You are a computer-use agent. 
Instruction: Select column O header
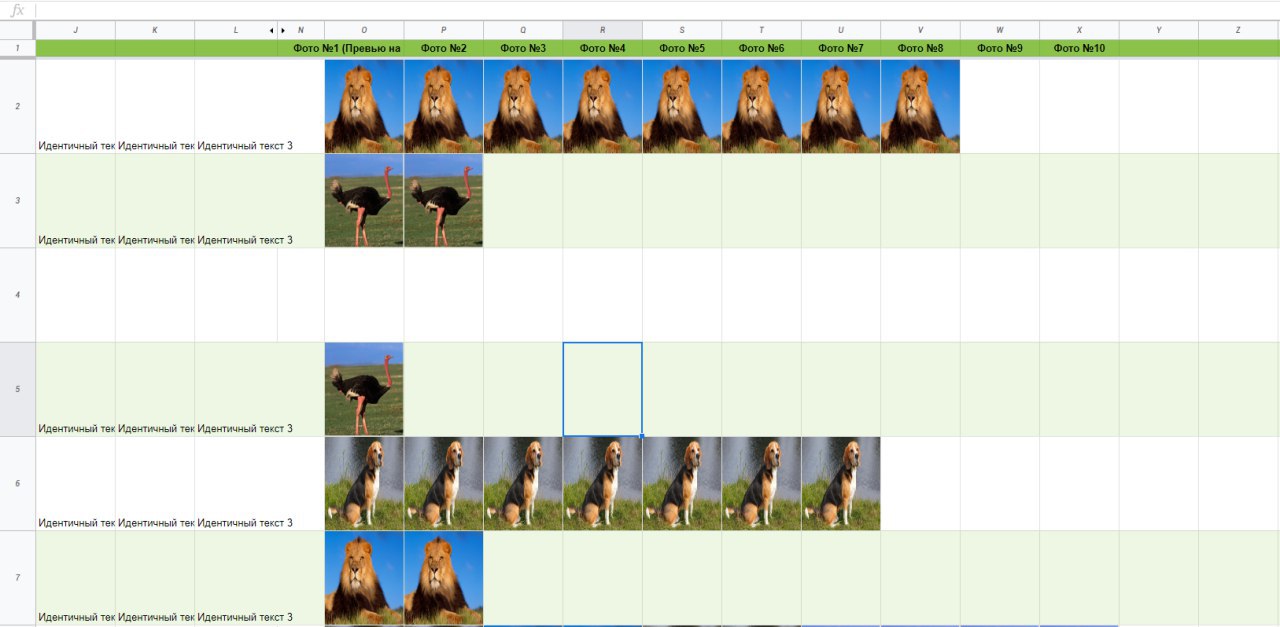tap(364, 30)
